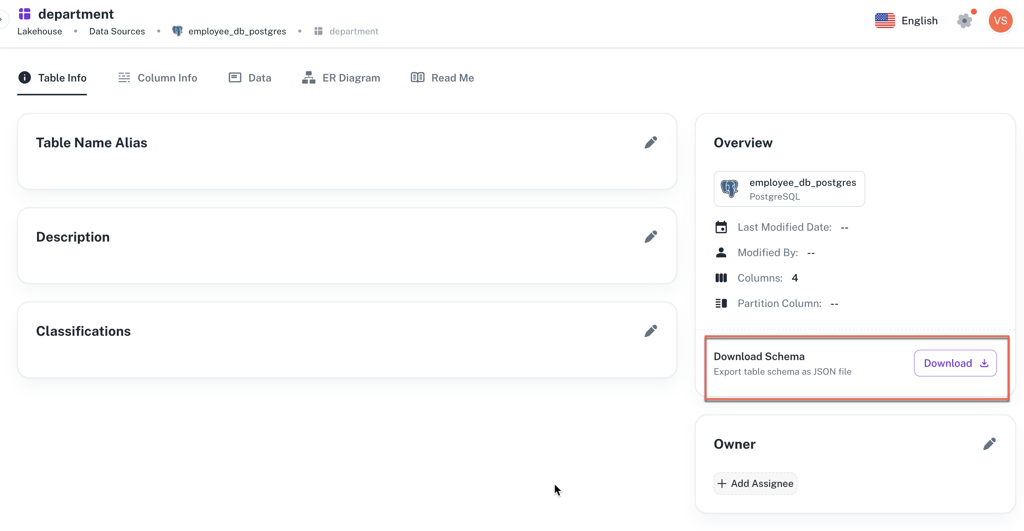This screenshot has height=531, width=1024.
Task: Click the purple department table icon
Action: (25, 14)
